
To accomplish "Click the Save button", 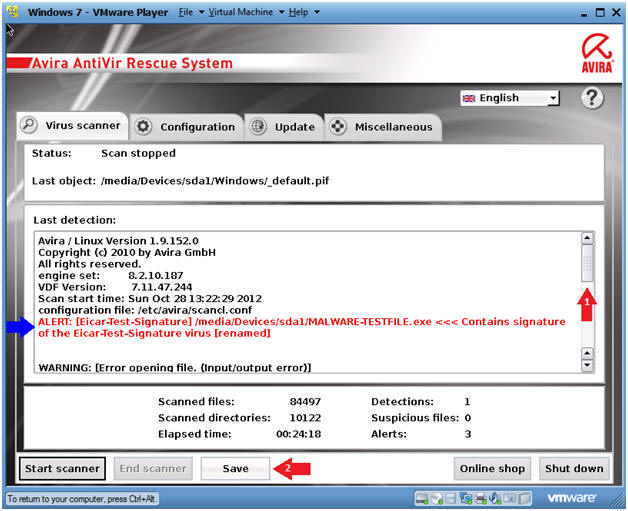I will (235, 469).
